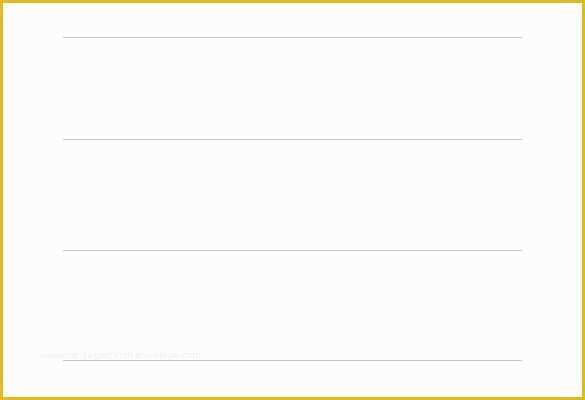
Task: Select the faint watermark text near bottom-left
Action: 120,355
